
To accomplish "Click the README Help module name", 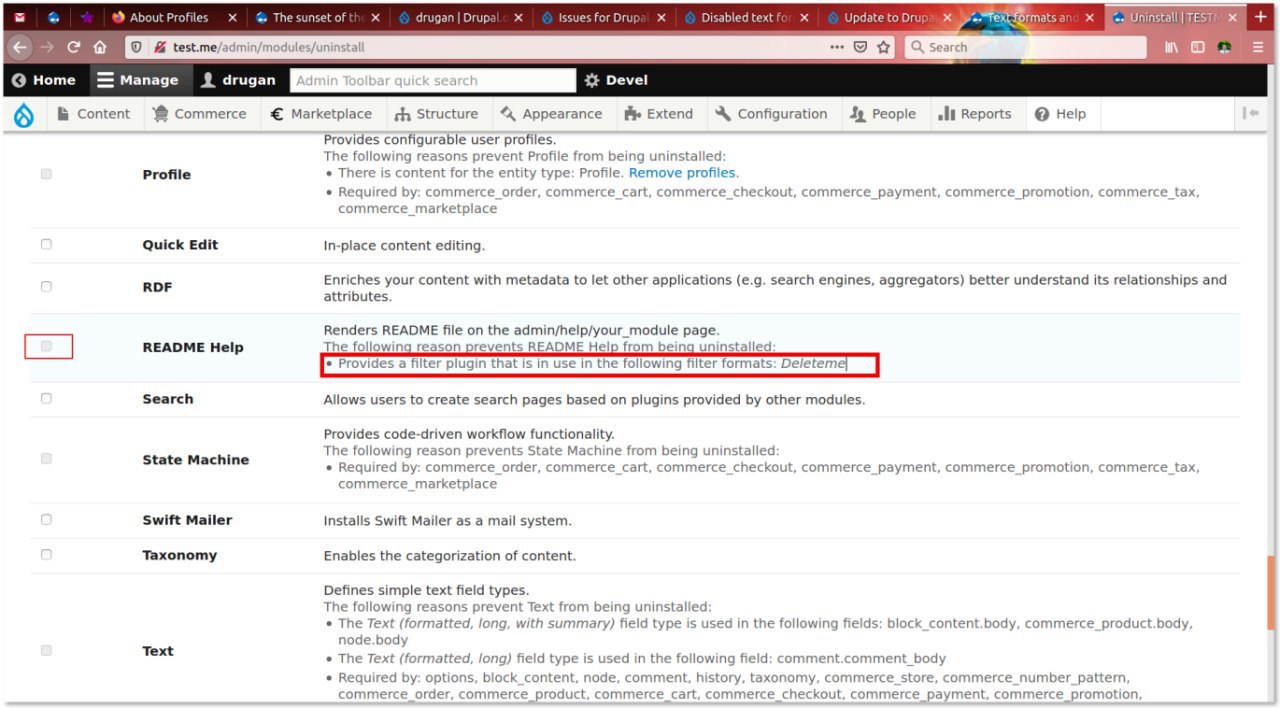I will [x=193, y=347].
